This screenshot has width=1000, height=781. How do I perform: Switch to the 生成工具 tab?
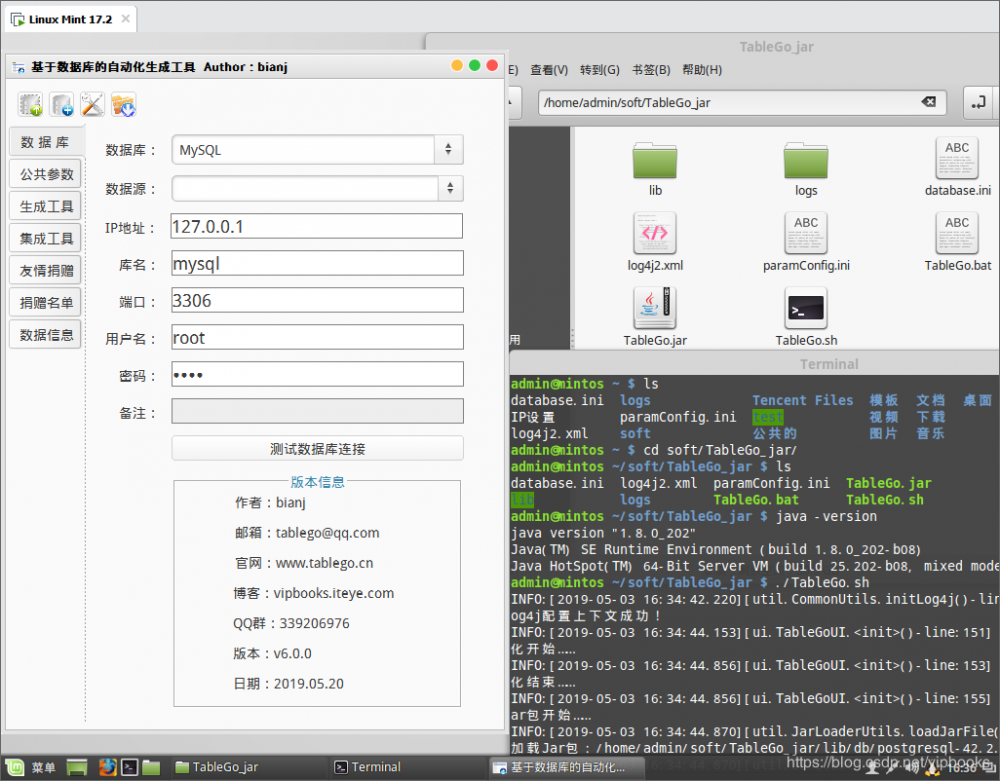point(47,207)
